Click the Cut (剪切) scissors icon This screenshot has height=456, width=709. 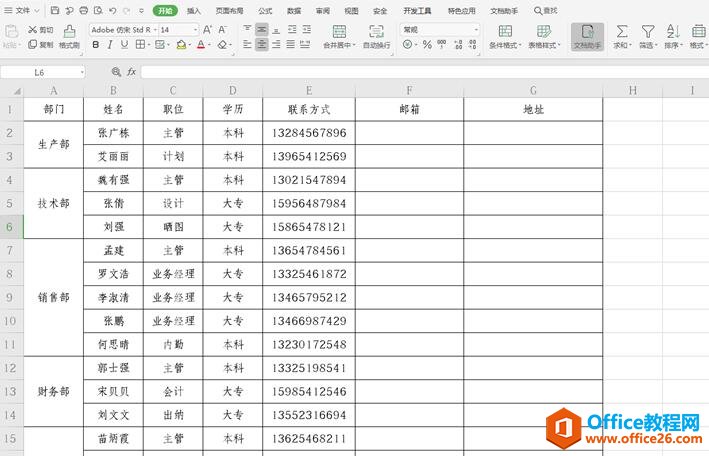click(x=40, y=30)
